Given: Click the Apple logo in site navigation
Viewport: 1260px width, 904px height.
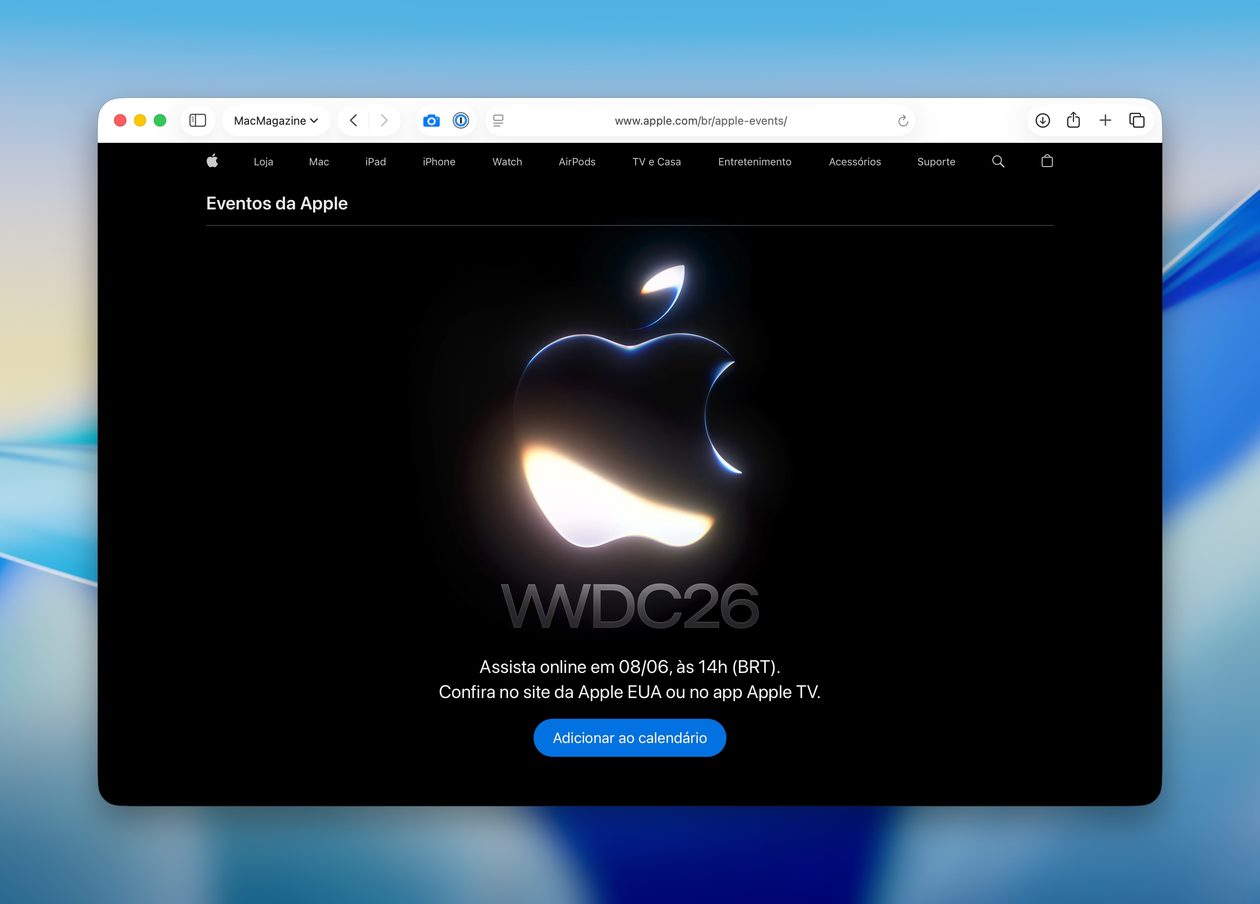Looking at the screenshot, I should [x=212, y=161].
